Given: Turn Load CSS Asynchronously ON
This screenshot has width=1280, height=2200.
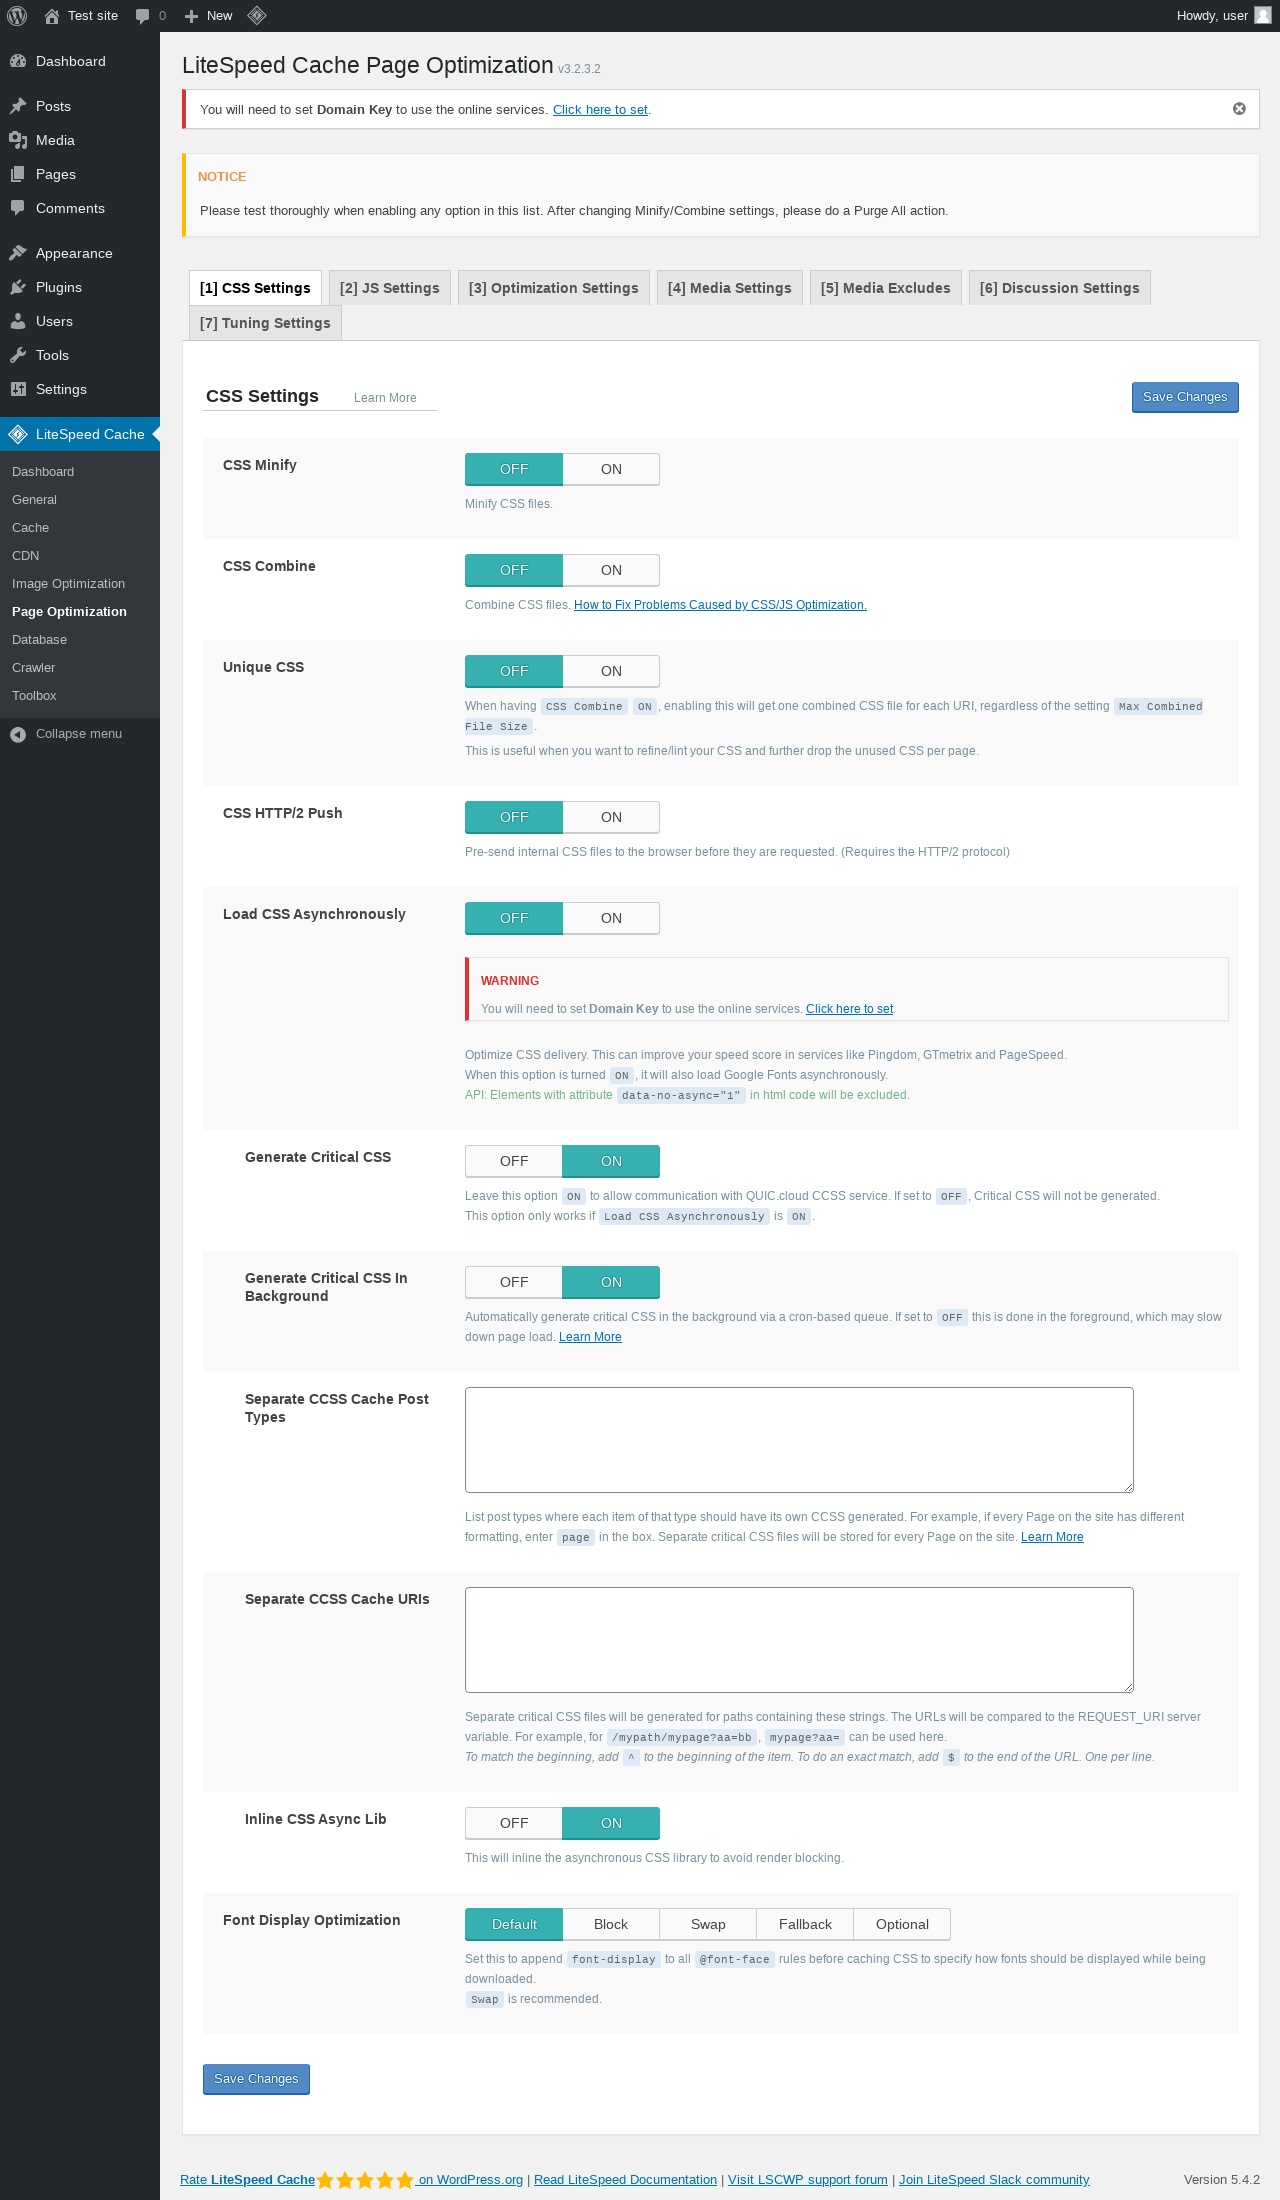Looking at the screenshot, I should click(611, 918).
